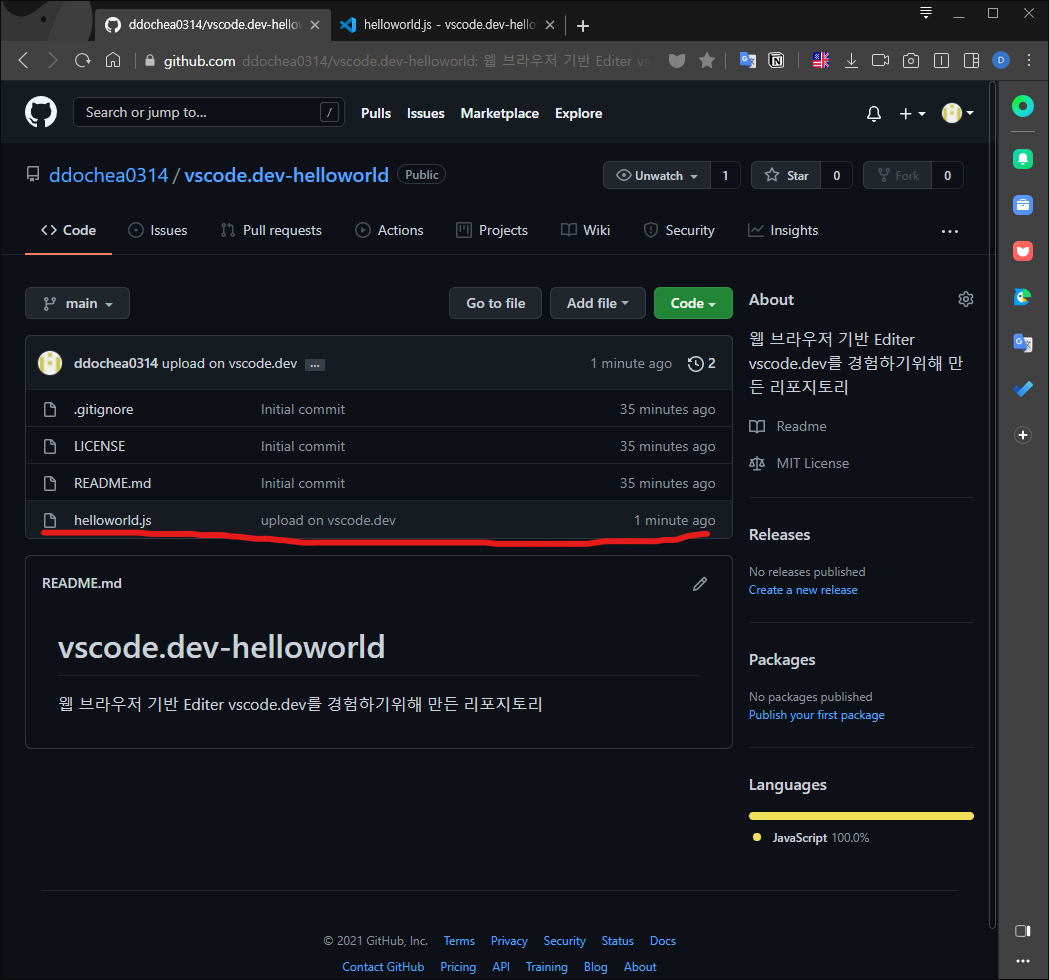The width and height of the screenshot is (1049, 980).
Task: Open the blue checkmark To Do sidebar icon
Action: 1023,389
